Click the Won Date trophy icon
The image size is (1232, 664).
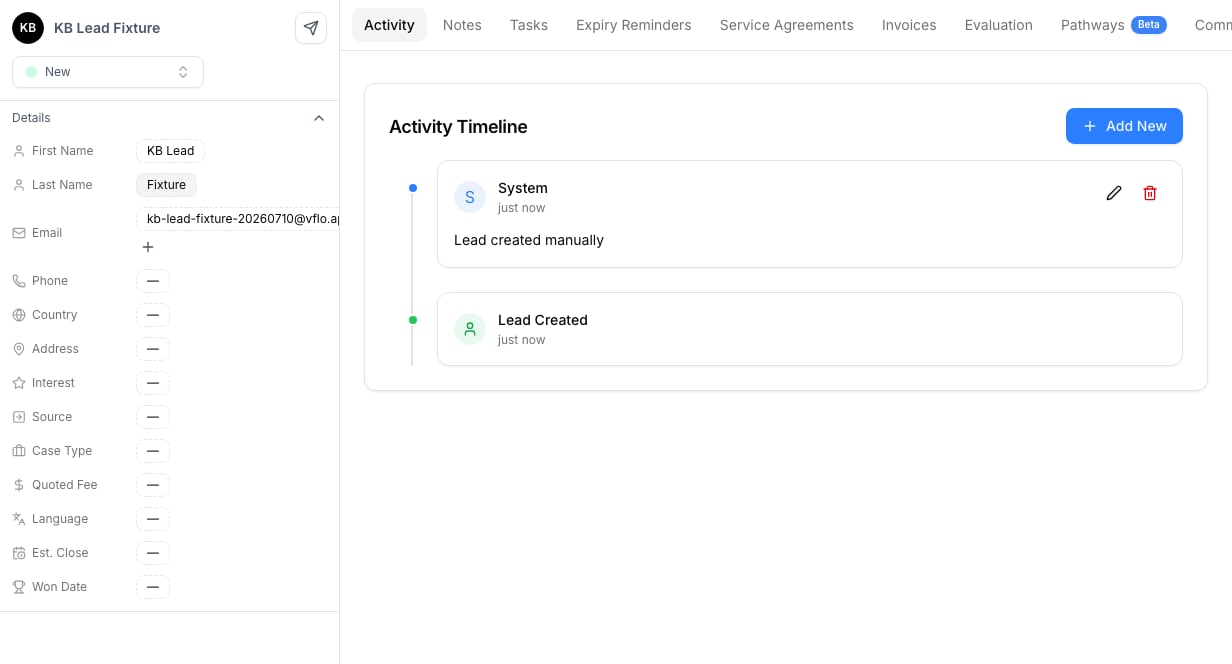pos(19,587)
